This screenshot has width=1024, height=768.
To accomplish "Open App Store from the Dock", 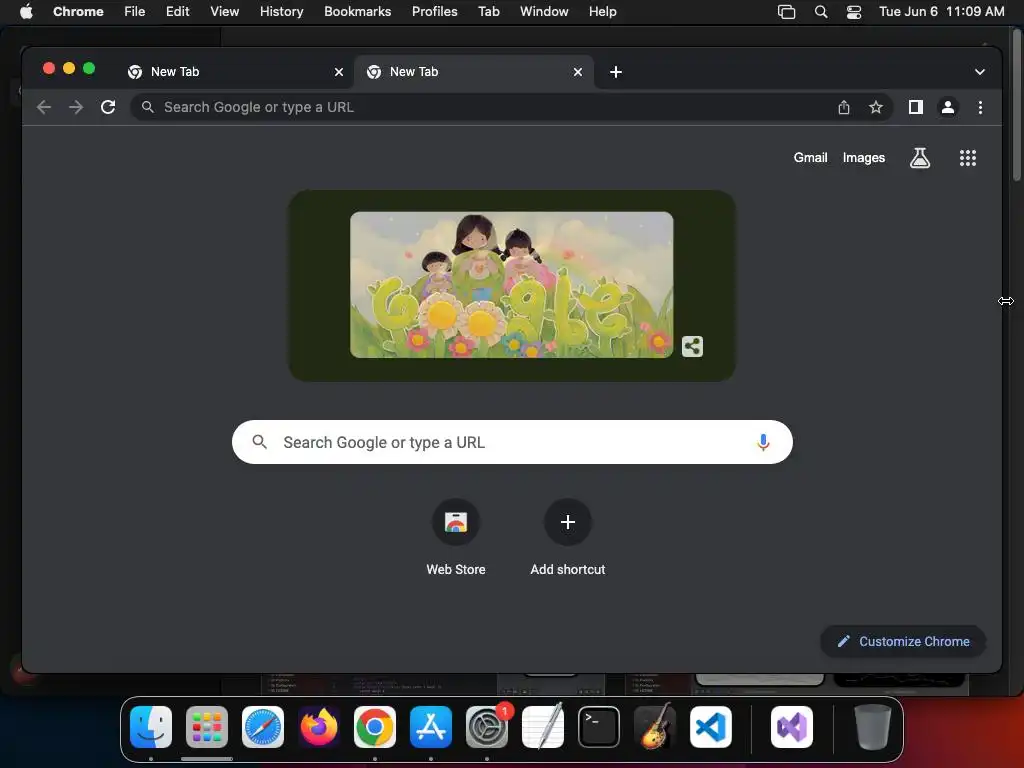I will coord(431,727).
